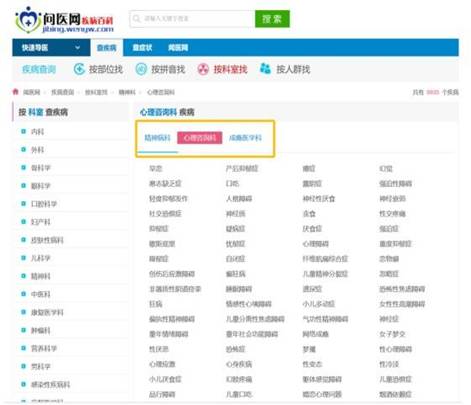
Task: Click the icon beside 按部位找
Action: pyautogui.click(x=79, y=69)
